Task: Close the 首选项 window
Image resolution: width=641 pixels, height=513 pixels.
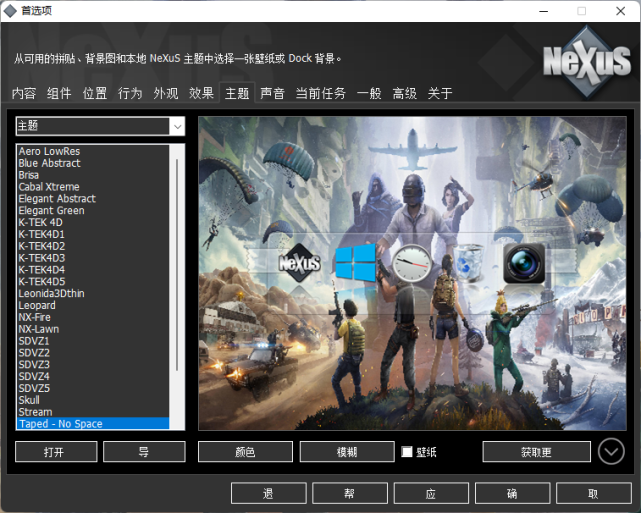Action: [x=621, y=11]
